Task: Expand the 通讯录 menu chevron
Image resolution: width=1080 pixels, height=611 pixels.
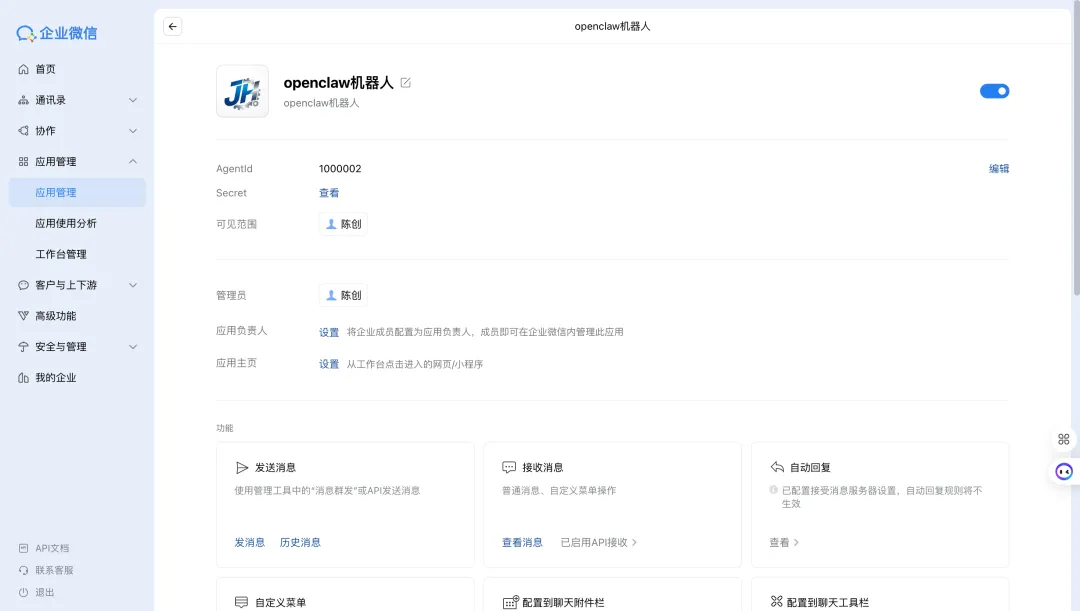Action: point(133,100)
